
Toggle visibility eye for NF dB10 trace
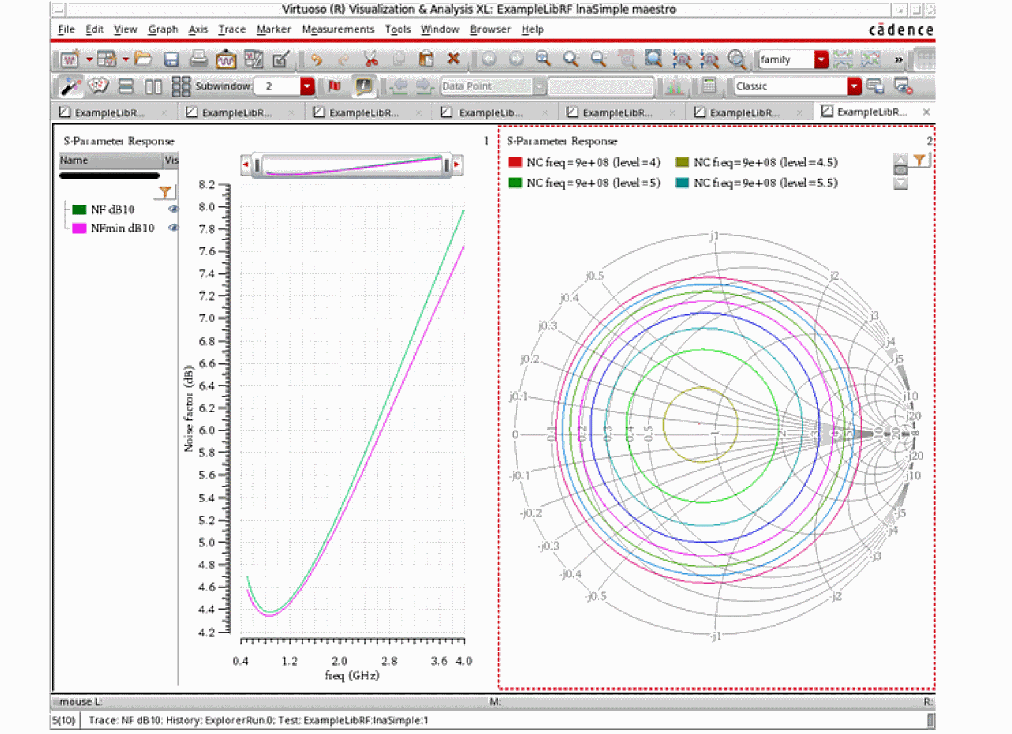coord(173,209)
